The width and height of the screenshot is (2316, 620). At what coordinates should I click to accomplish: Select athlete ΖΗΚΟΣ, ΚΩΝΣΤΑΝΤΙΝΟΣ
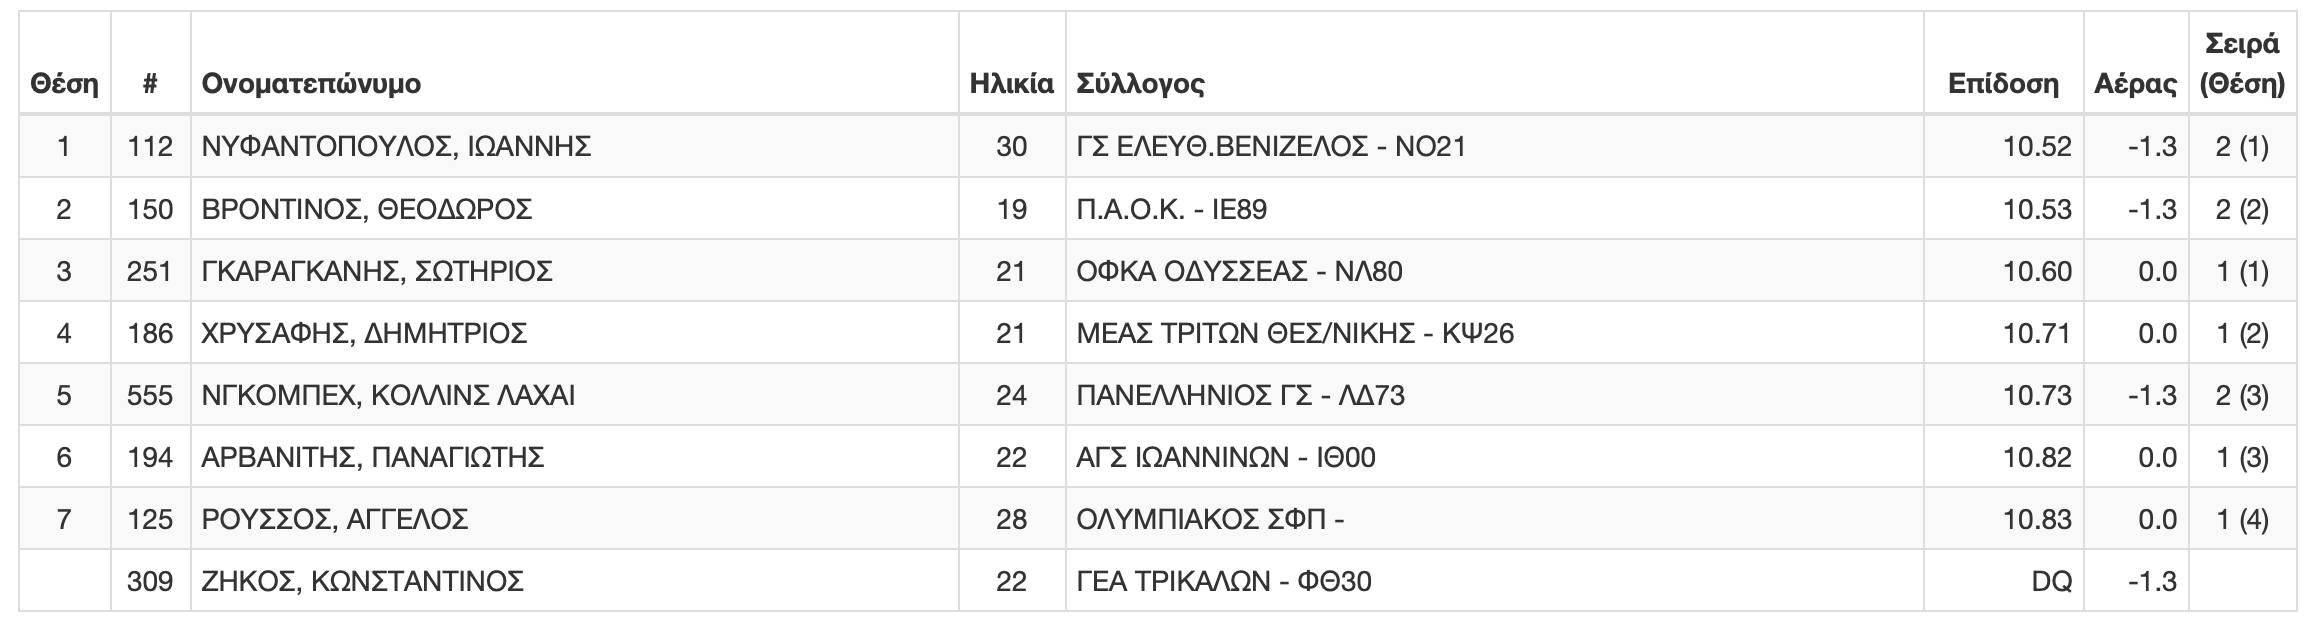point(362,581)
